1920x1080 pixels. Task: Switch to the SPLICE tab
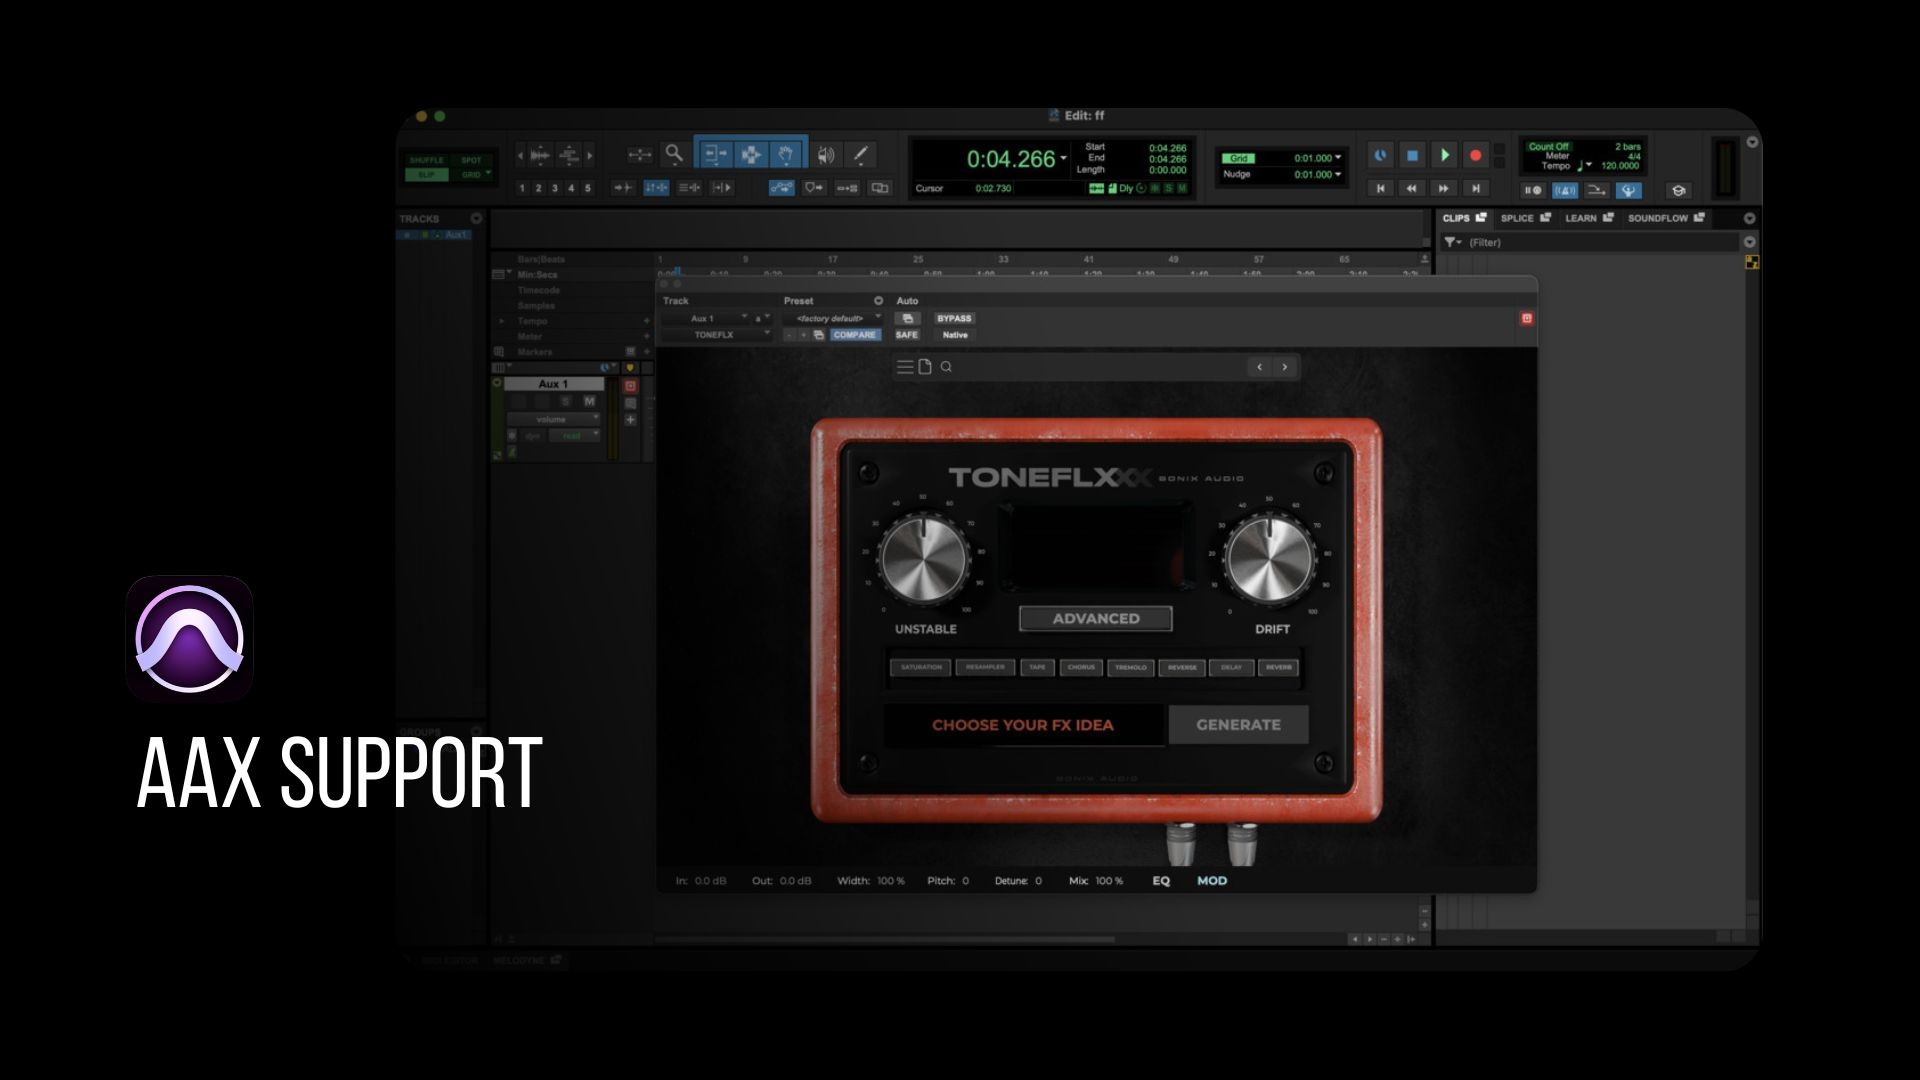pos(1525,218)
